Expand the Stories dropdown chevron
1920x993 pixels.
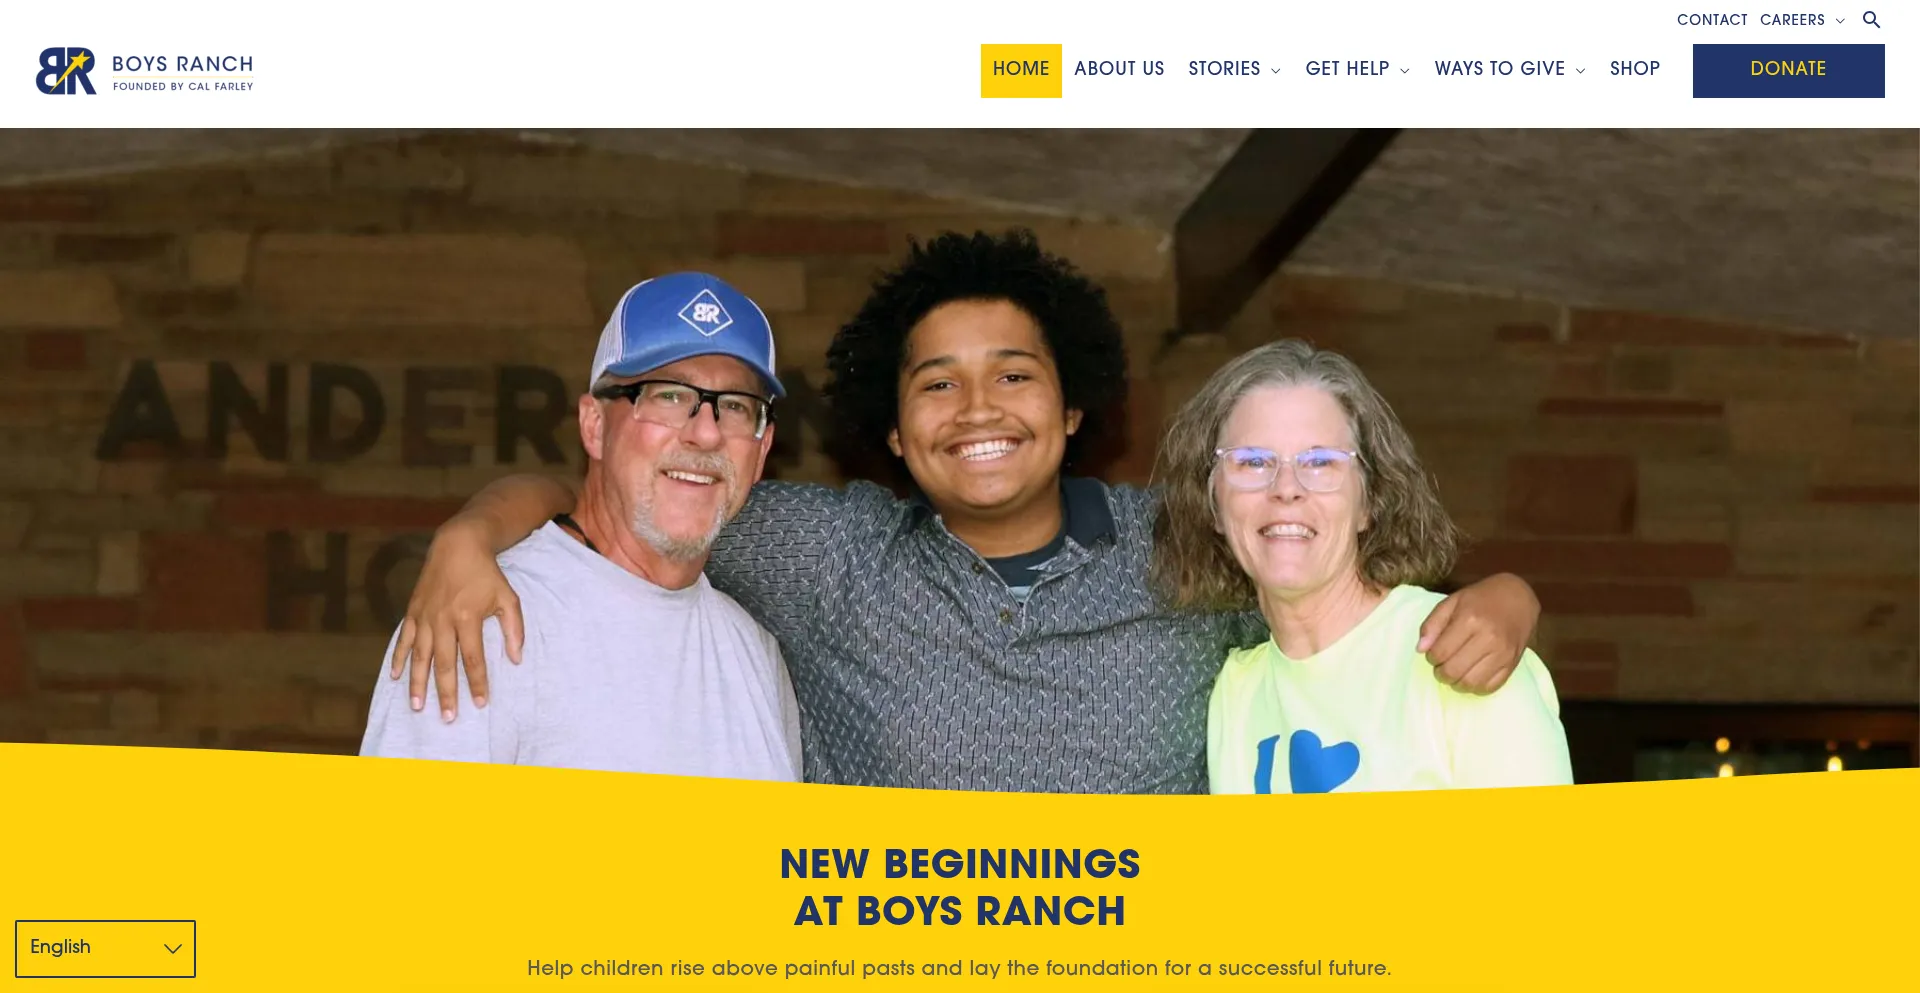[x=1275, y=71]
